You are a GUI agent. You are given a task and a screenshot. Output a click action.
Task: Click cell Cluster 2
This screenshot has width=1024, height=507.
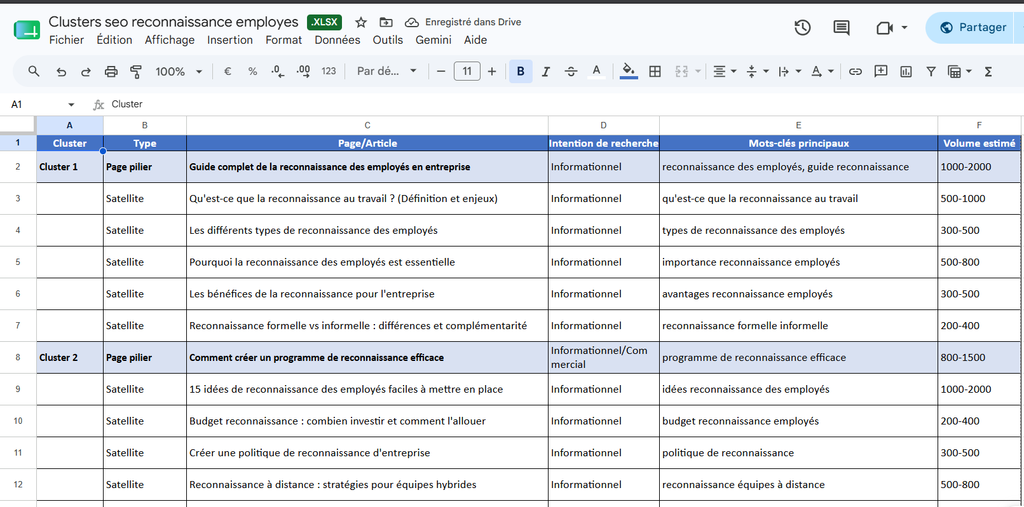pos(70,357)
